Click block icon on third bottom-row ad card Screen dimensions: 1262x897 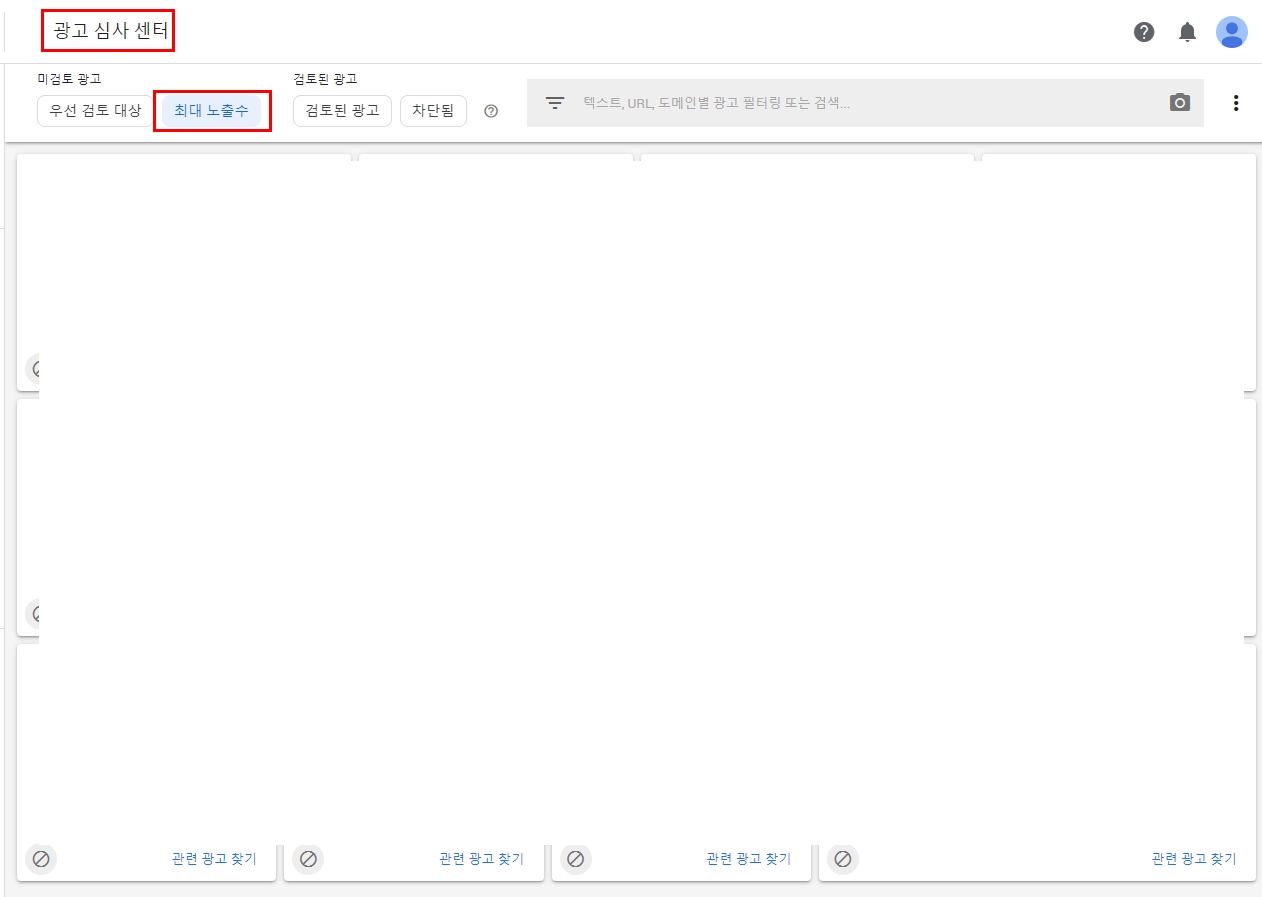point(575,859)
